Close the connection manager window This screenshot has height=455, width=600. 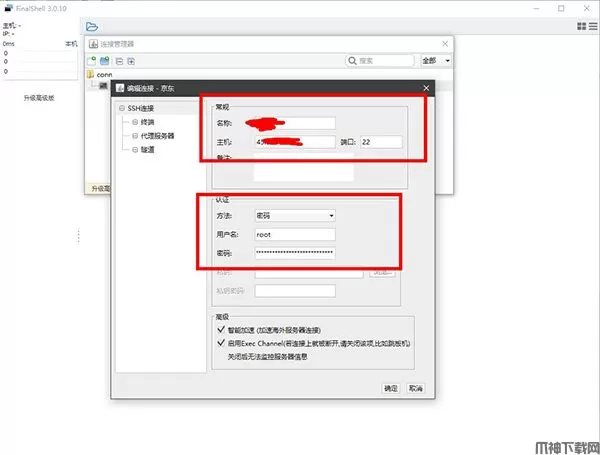[x=445, y=44]
